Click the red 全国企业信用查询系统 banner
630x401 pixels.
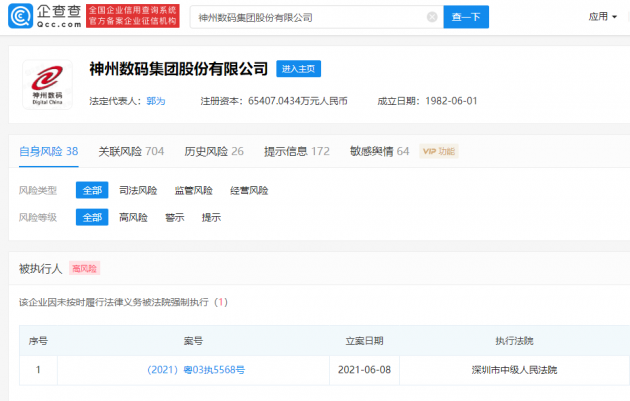[x=133, y=16]
